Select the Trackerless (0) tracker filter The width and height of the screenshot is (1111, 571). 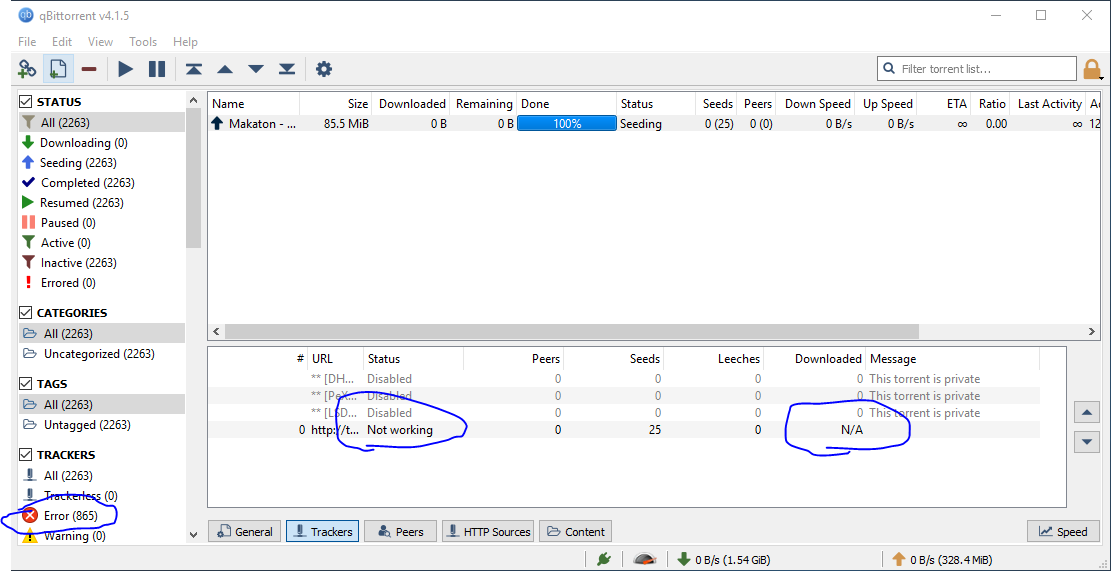click(x=80, y=496)
